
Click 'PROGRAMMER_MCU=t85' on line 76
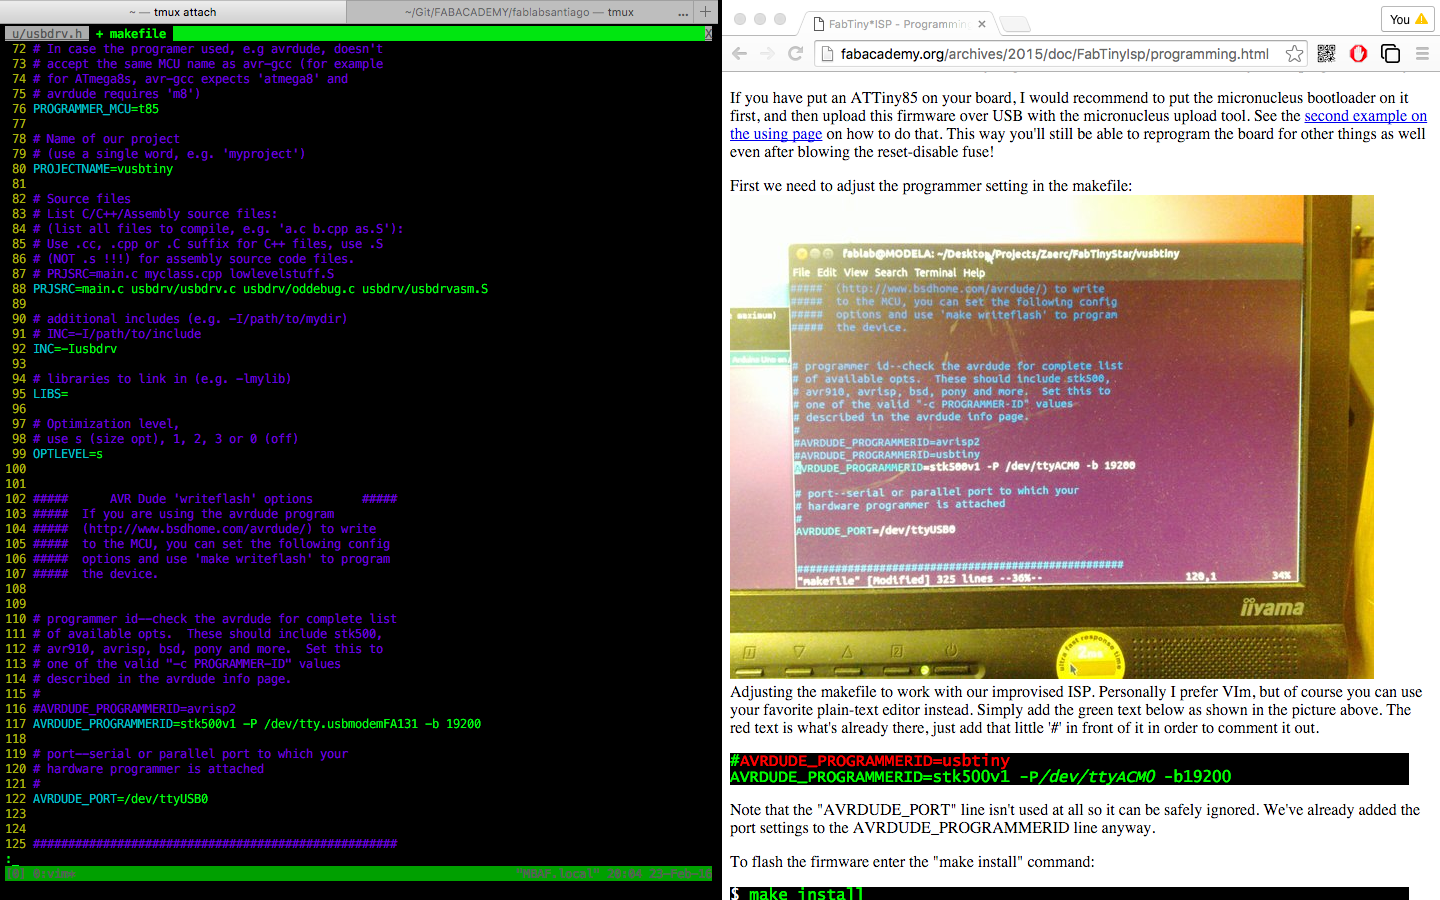pos(96,109)
